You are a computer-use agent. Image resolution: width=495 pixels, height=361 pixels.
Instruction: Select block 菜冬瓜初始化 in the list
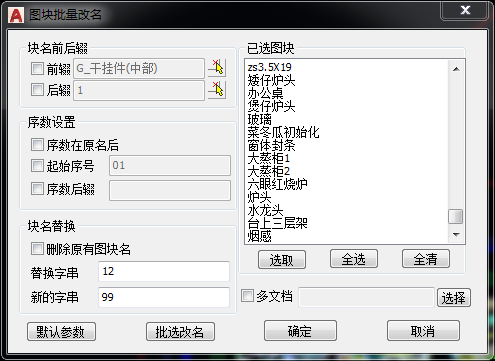[283, 132]
